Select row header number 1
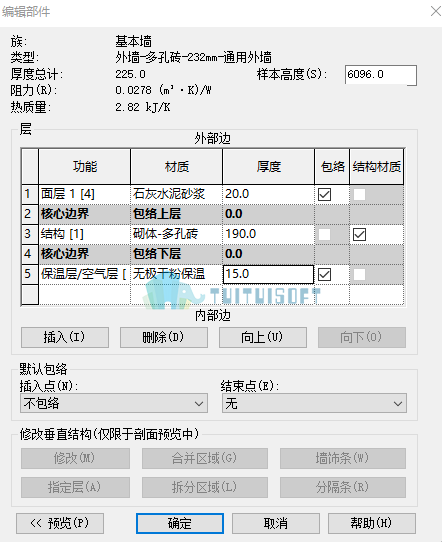Viewport: 442px width, 542px height. pyautogui.click(x=29, y=194)
